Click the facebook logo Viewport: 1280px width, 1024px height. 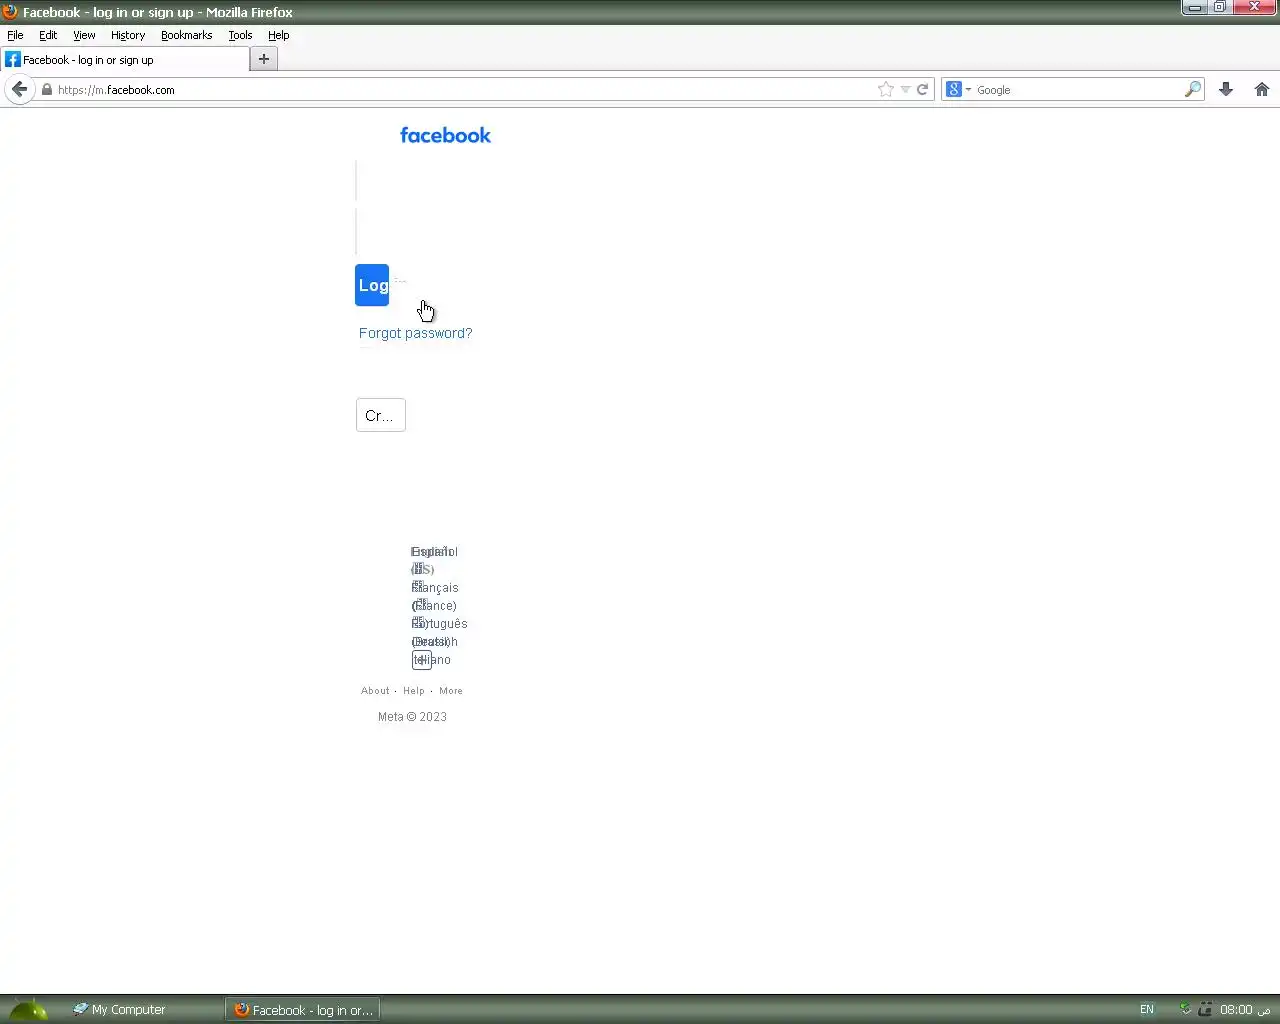tap(445, 135)
